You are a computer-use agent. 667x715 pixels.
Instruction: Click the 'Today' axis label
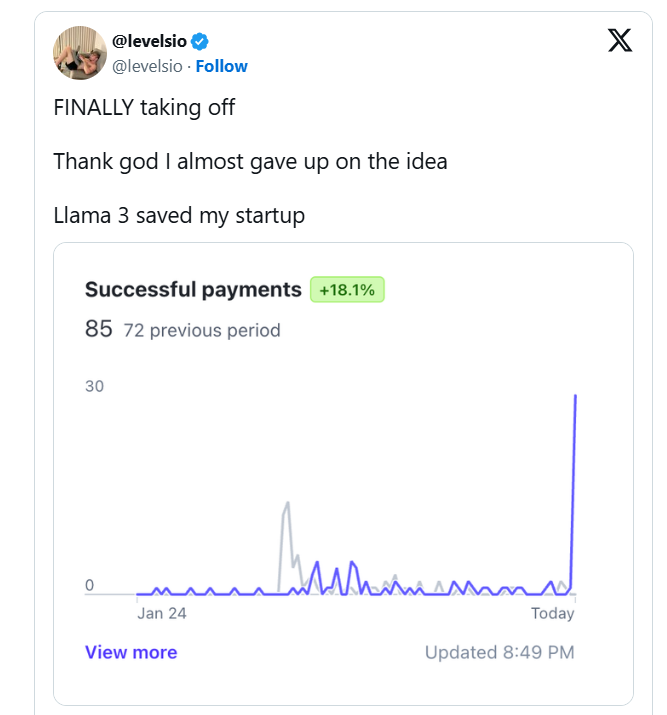pos(552,613)
